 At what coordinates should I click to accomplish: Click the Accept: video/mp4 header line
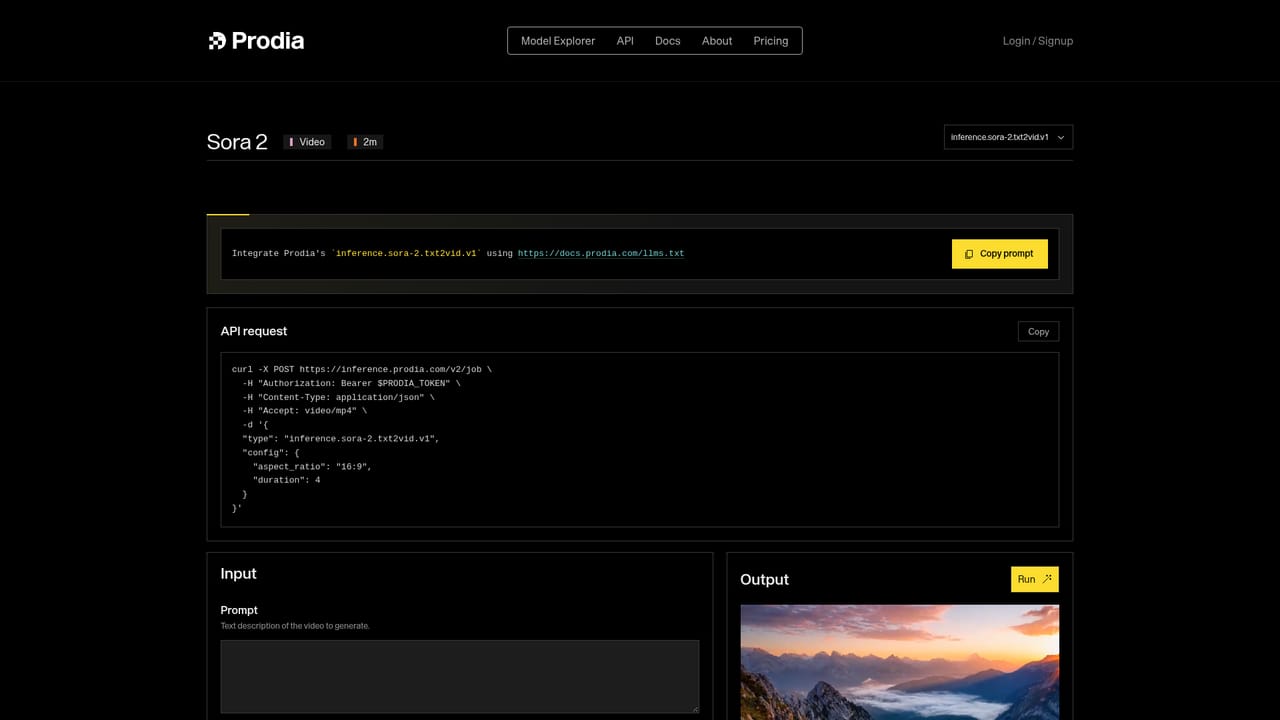(x=304, y=411)
